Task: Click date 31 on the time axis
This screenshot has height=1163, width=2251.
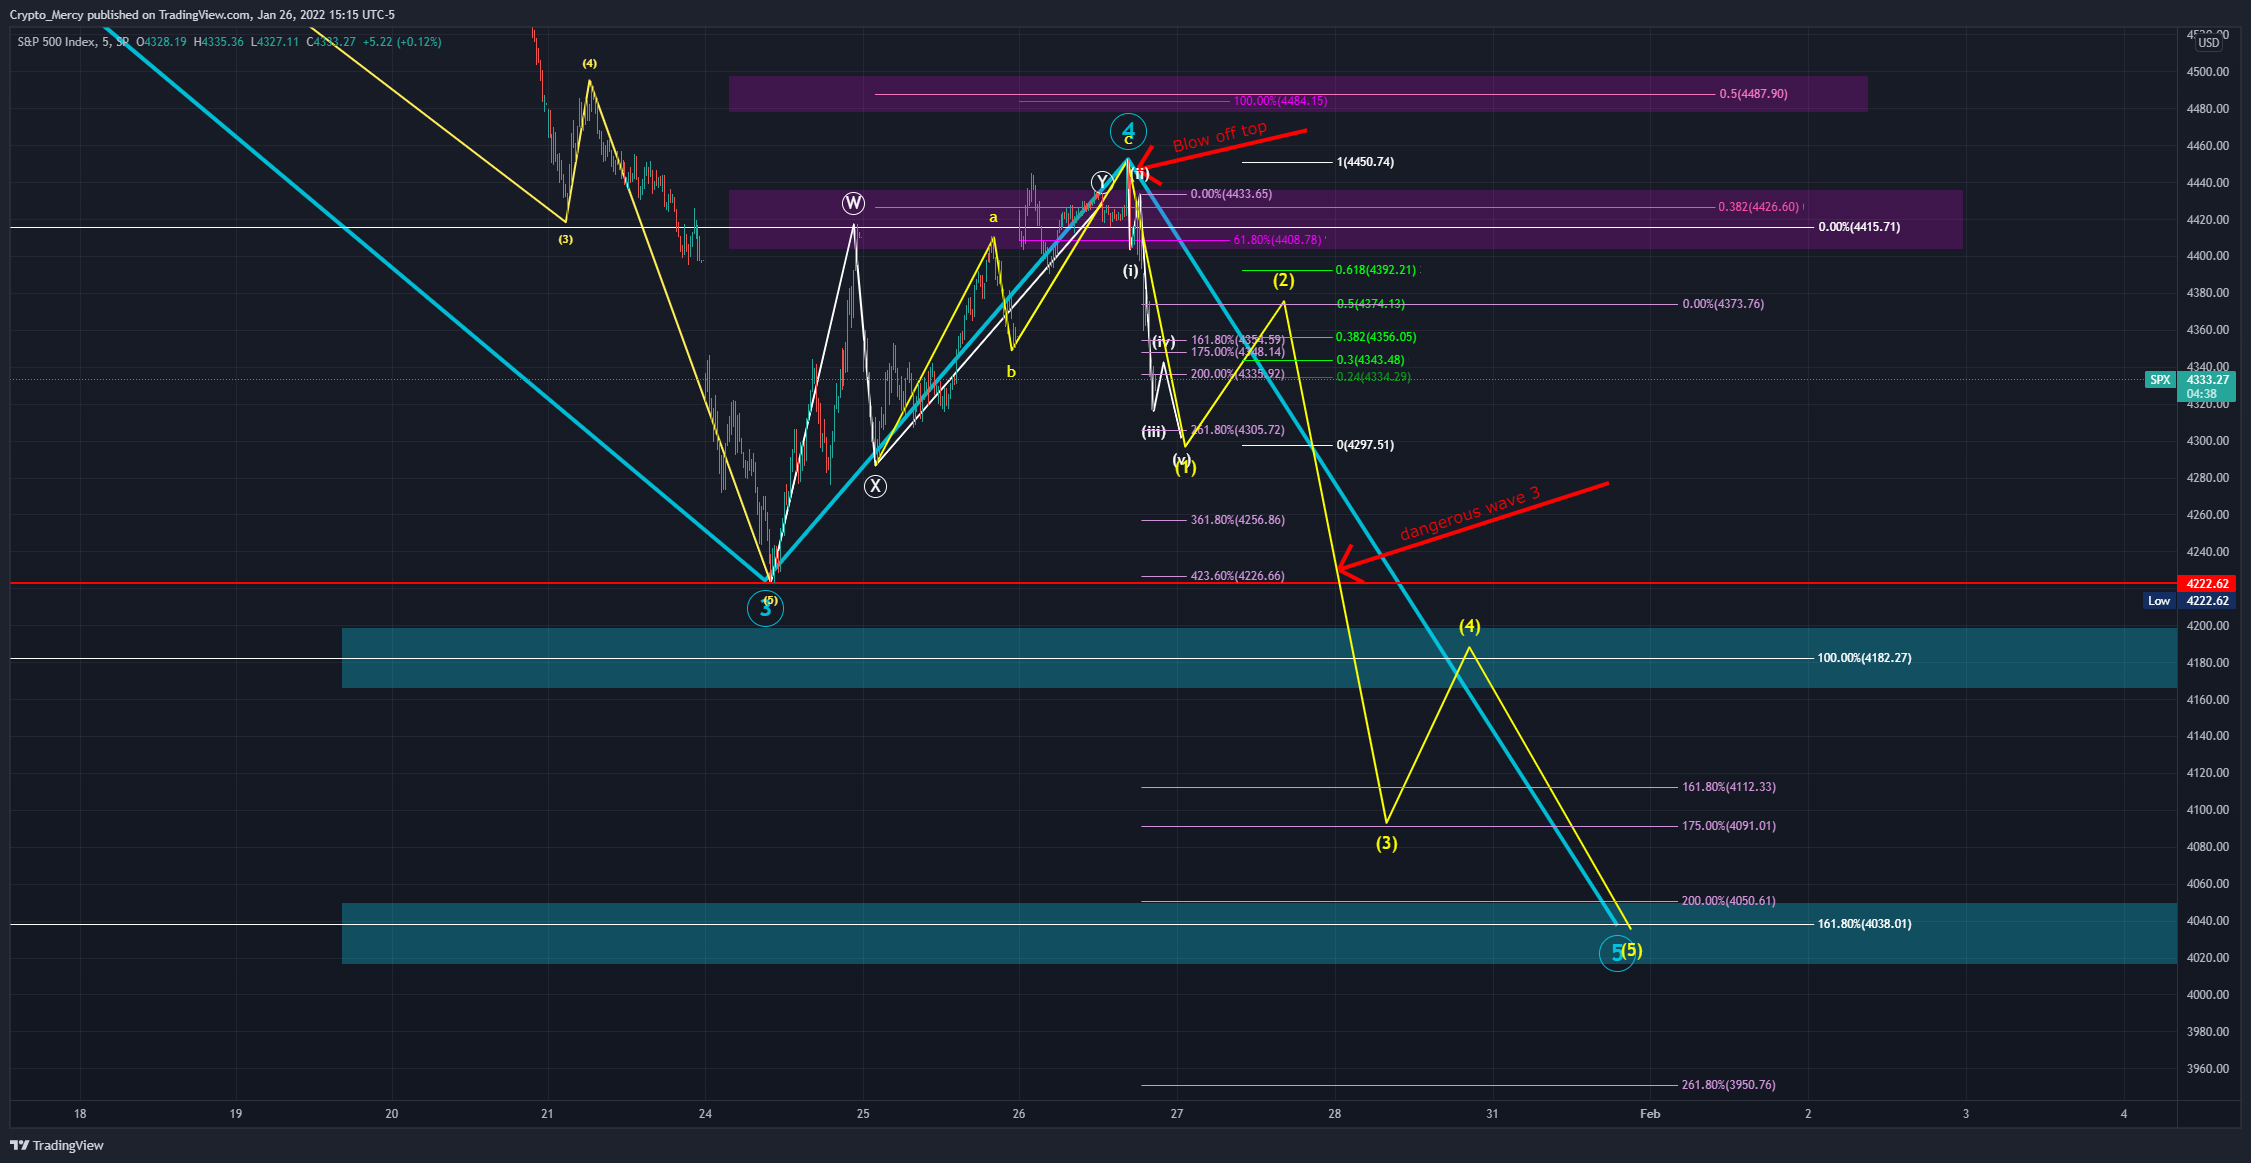Action: pos(1492,1114)
